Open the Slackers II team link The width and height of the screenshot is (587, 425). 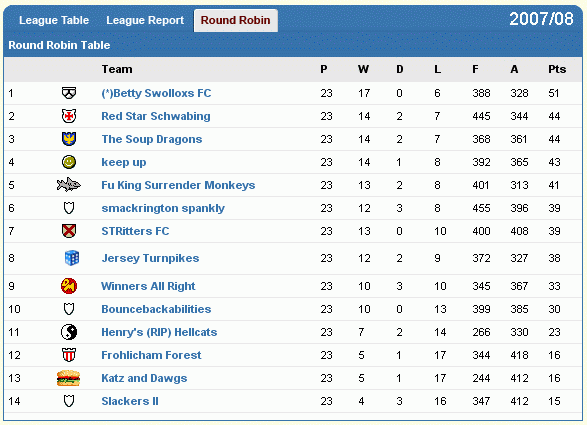[130, 401]
